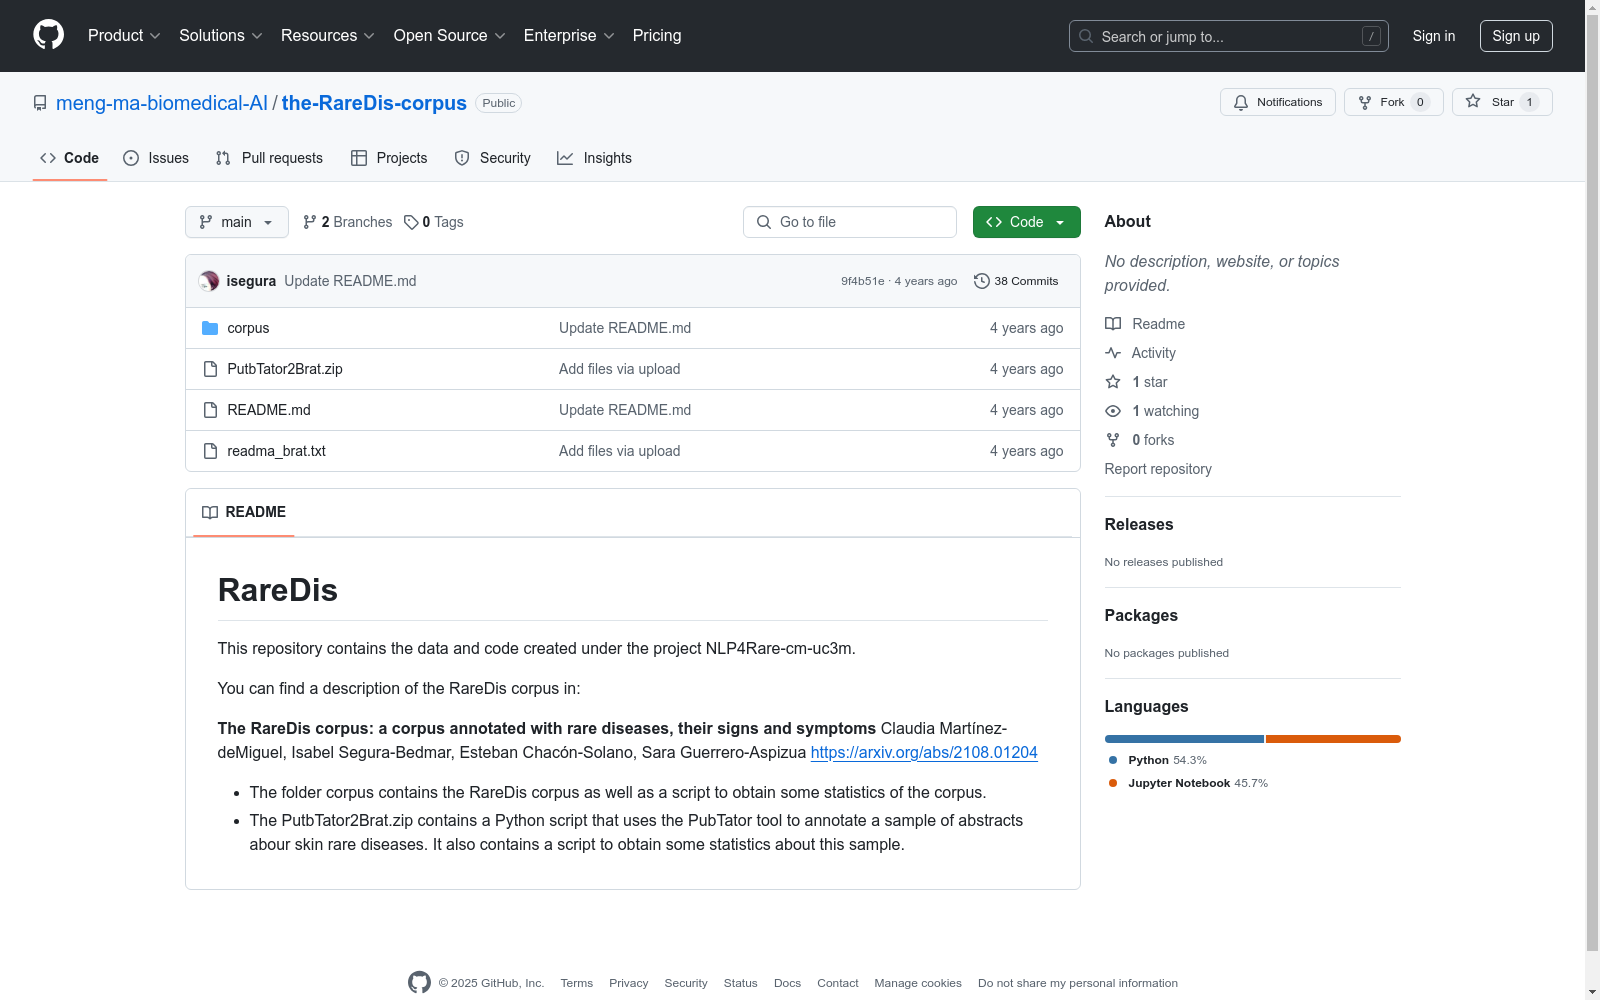Image resolution: width=1600 pixels, height=1000 pixels.
Task: Open meng-ma-biomedical-AI owner profile
Action: (162, 103)
